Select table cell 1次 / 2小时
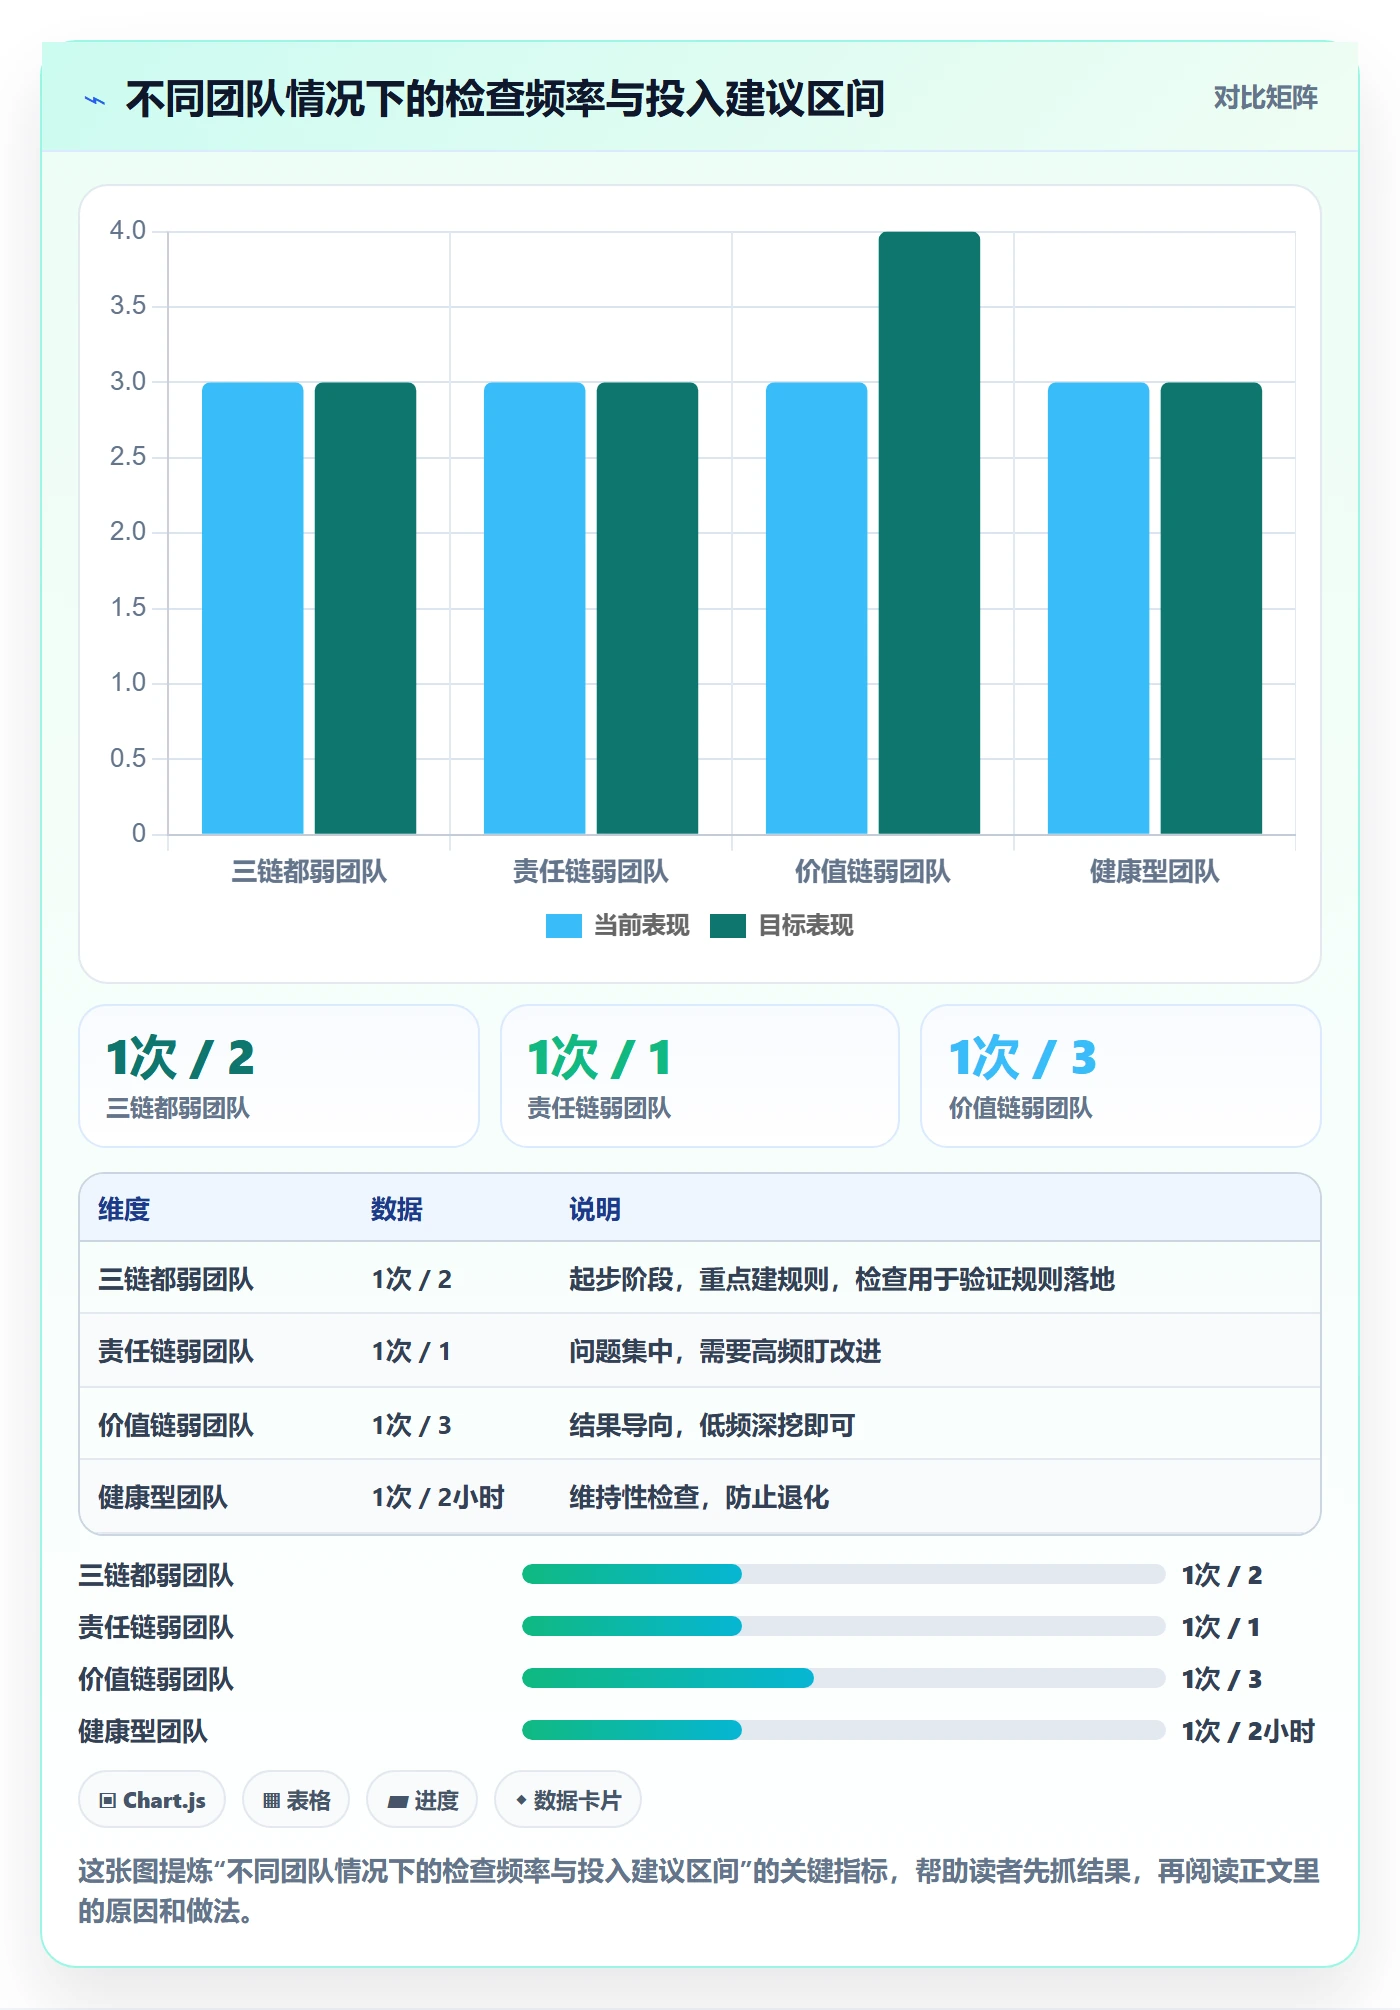The width and height of the screenshot is (1400, 2010). (x=438, y=1497)
